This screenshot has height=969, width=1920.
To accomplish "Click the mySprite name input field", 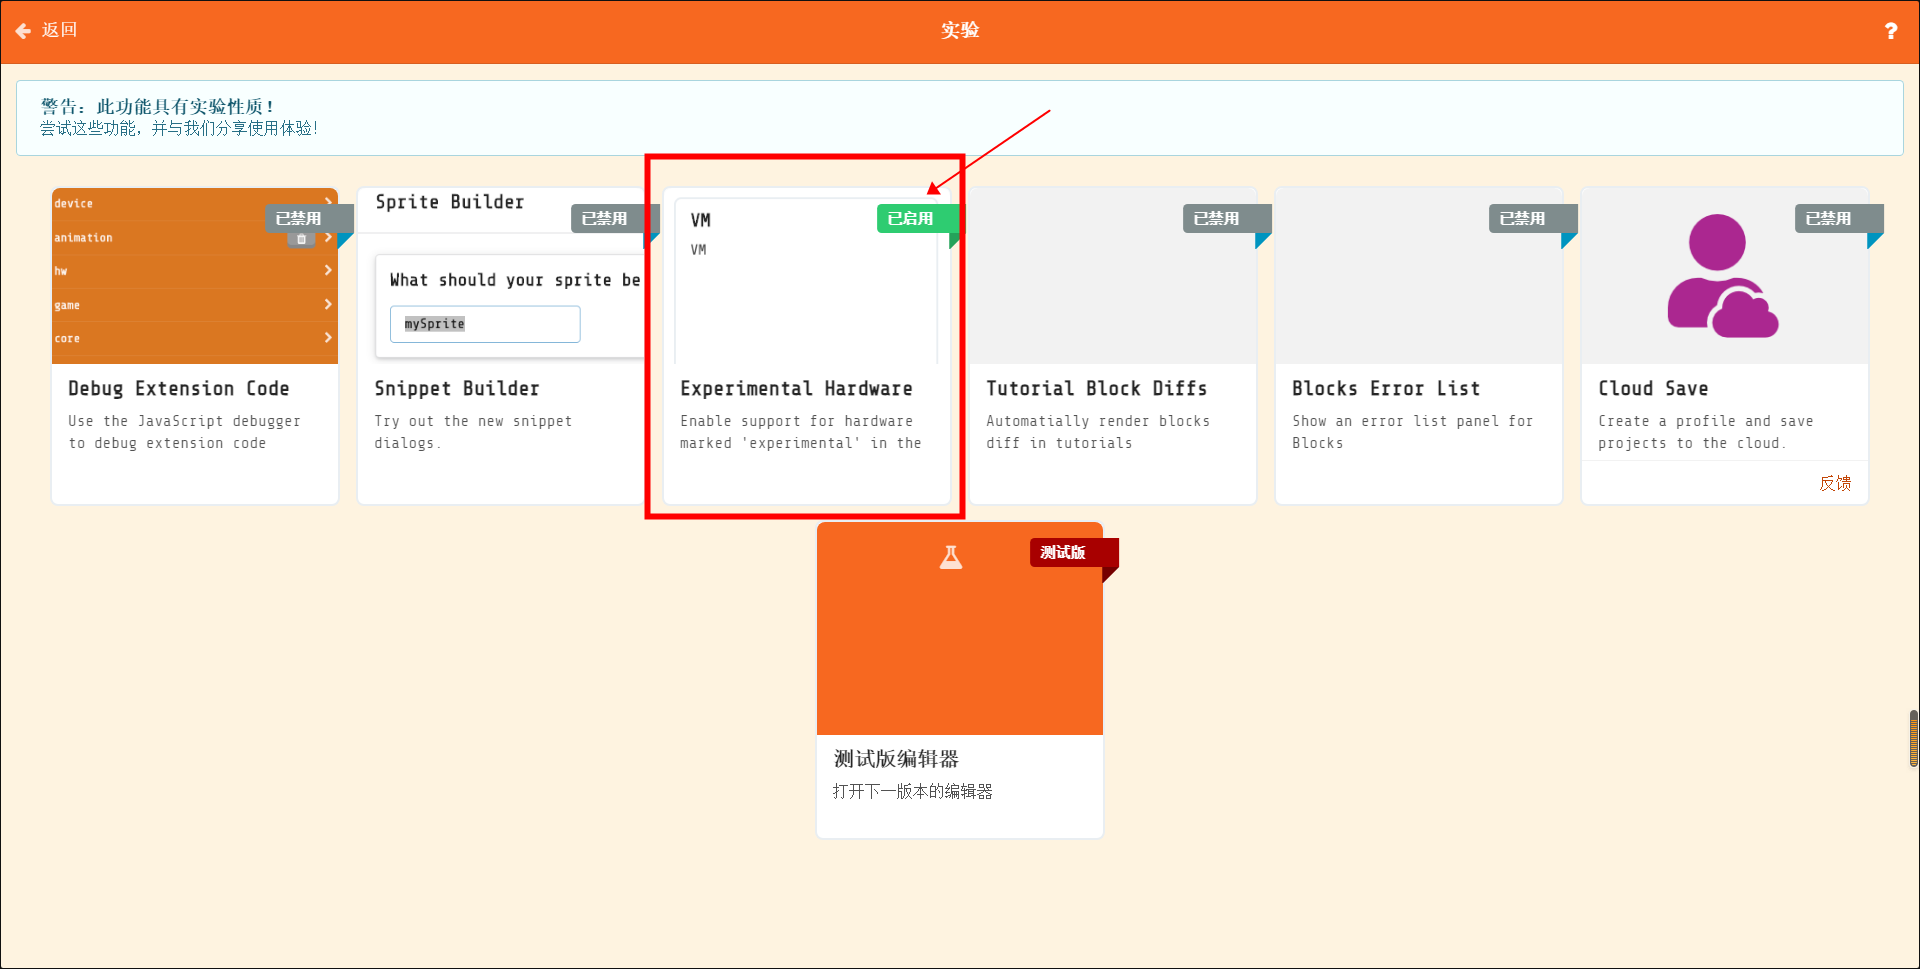I will [485, 324].
